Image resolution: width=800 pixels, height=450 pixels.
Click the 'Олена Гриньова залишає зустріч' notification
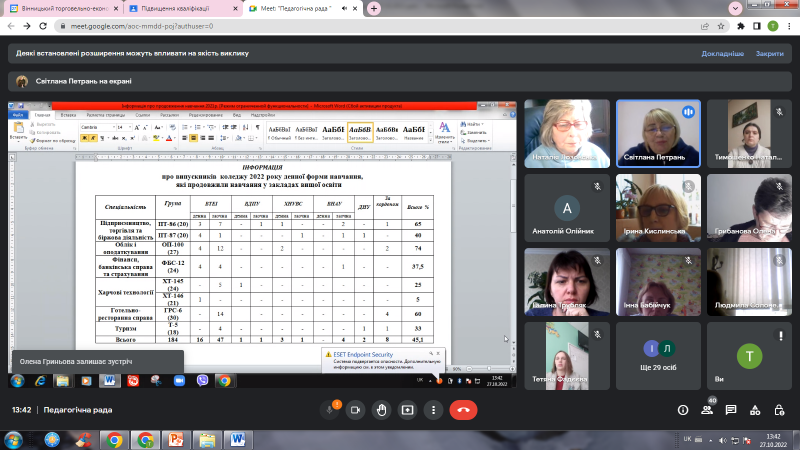point(97,361)
